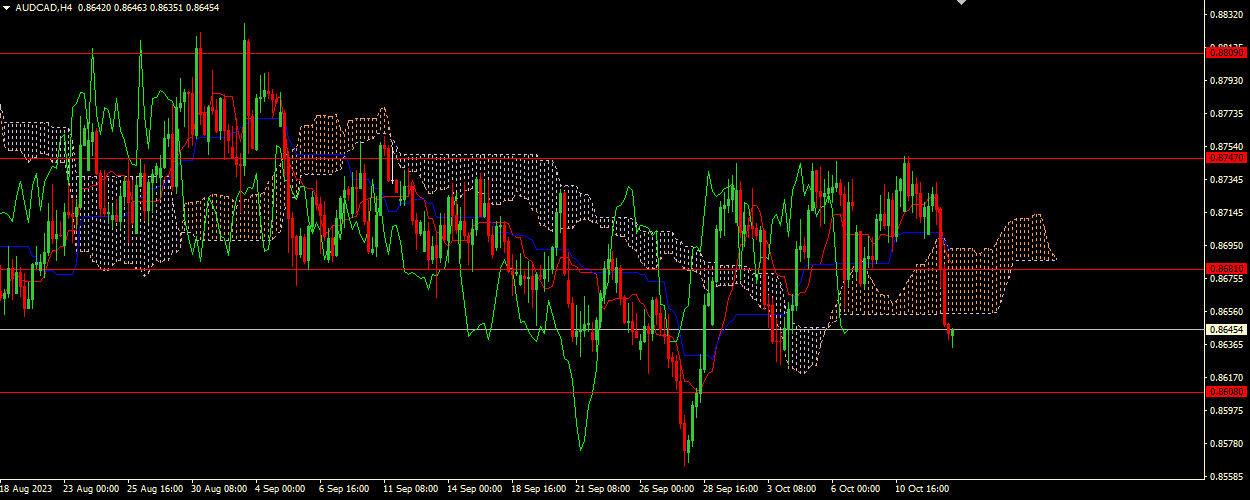Click the 18 Sep 16:00 time label
The width and height of the screenshot is (1250, 500).
tap(539, 489)
